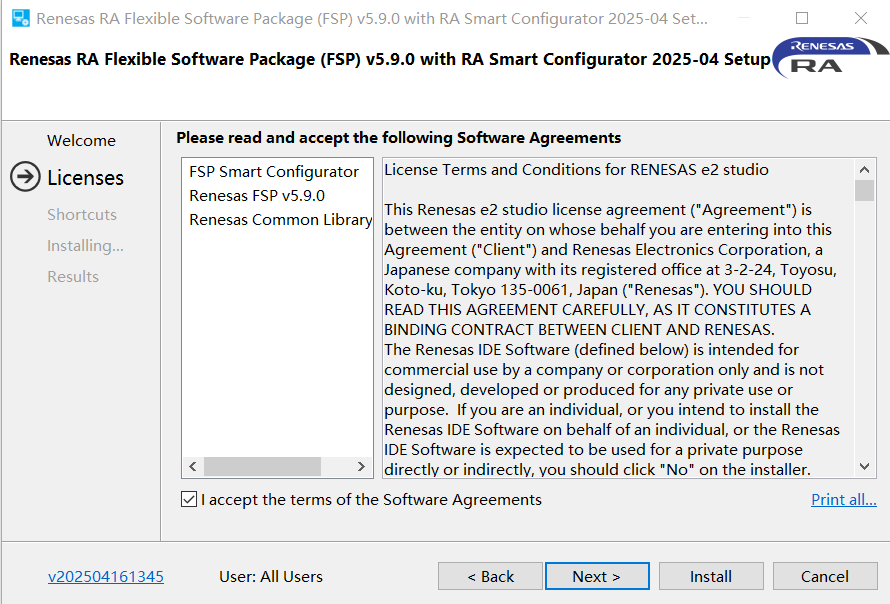Open the Print all link
Image resolution: width=890 pixels, height=604 pixels.
point(843,500)
